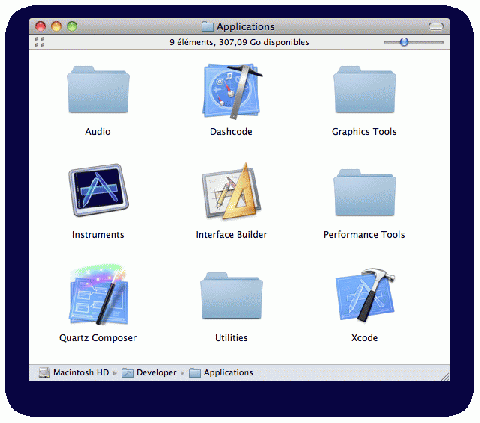This screenshot has width=480, height=423.
Task: Click the Macintosh HD path item
Action: (74, 372)
